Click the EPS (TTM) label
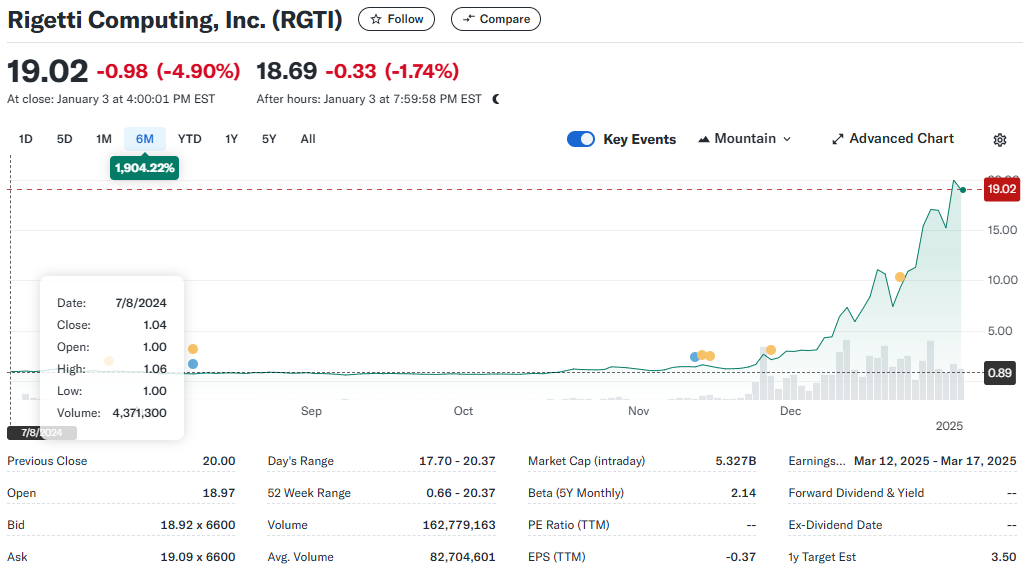Image resolution: width=1033 pixels, height=576 pixels. (x=557, y=557)
